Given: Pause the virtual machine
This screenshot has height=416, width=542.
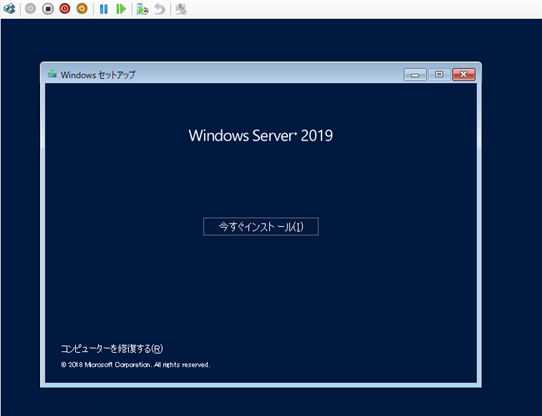Looking at the screenshot, I should [x=104, y=9].
